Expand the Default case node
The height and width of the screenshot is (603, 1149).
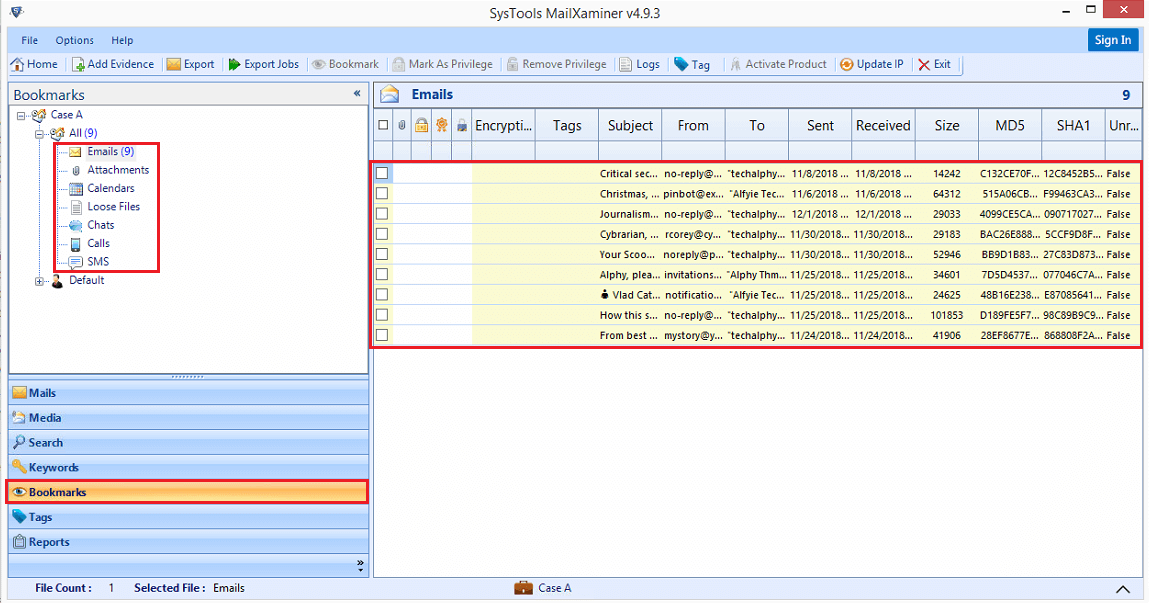pos(40,280)
